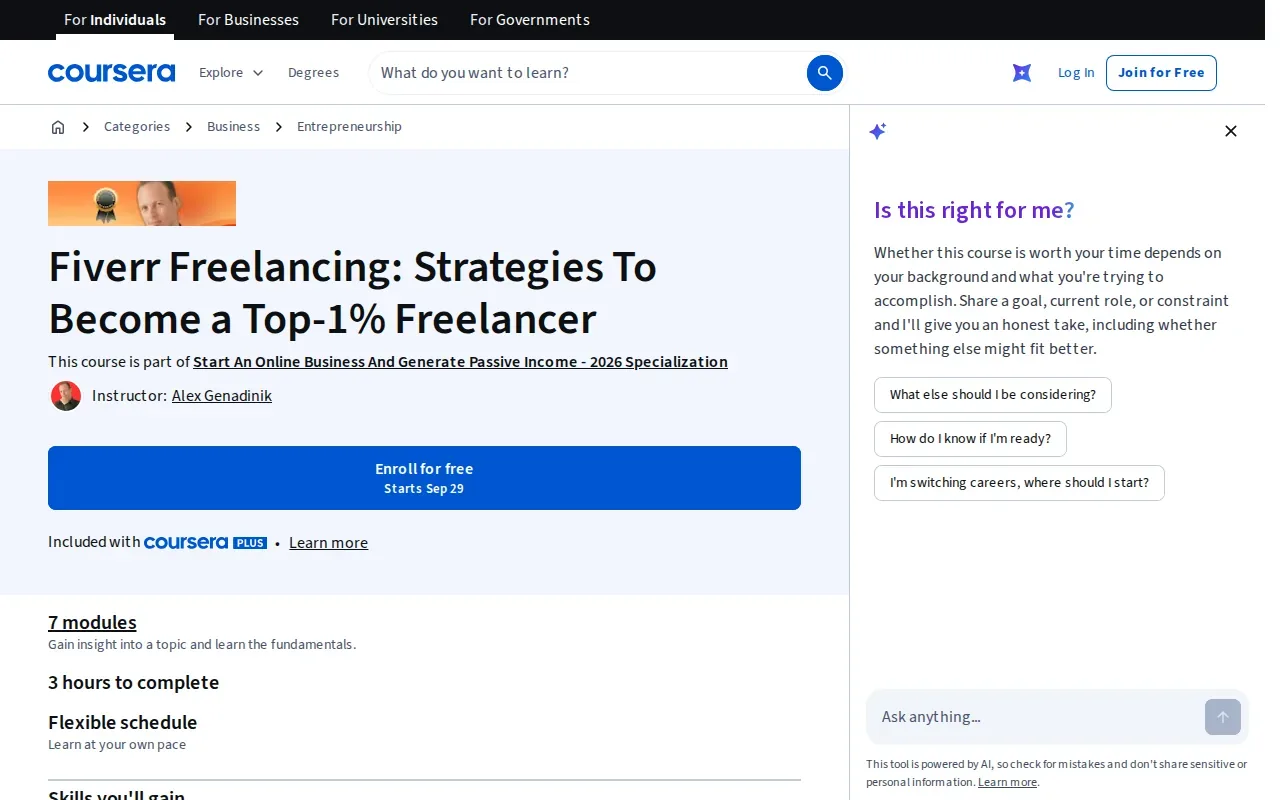Viewport: 1280px width, 800px height.
Task: Go to the home breadcrumb icon
Action: 58,127
